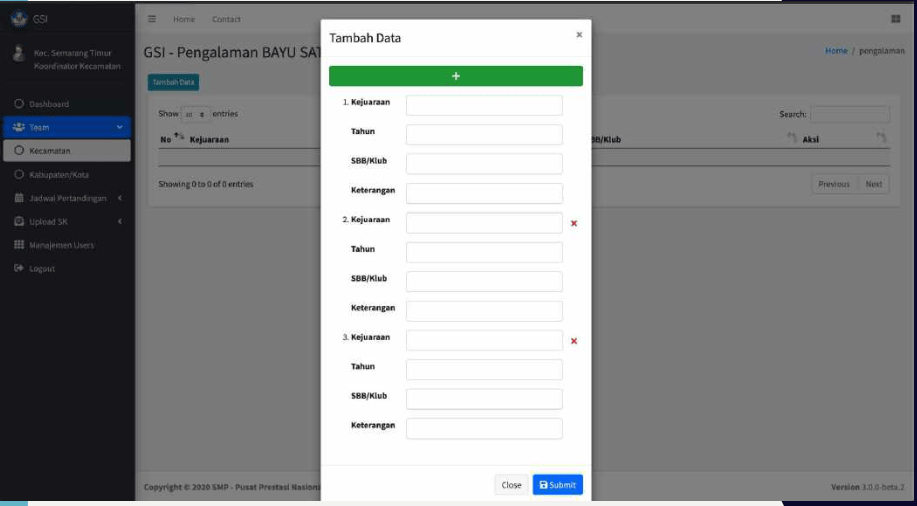Click the table Search input field
This screenshot has width=917, height=506.
tap(850, 114)
